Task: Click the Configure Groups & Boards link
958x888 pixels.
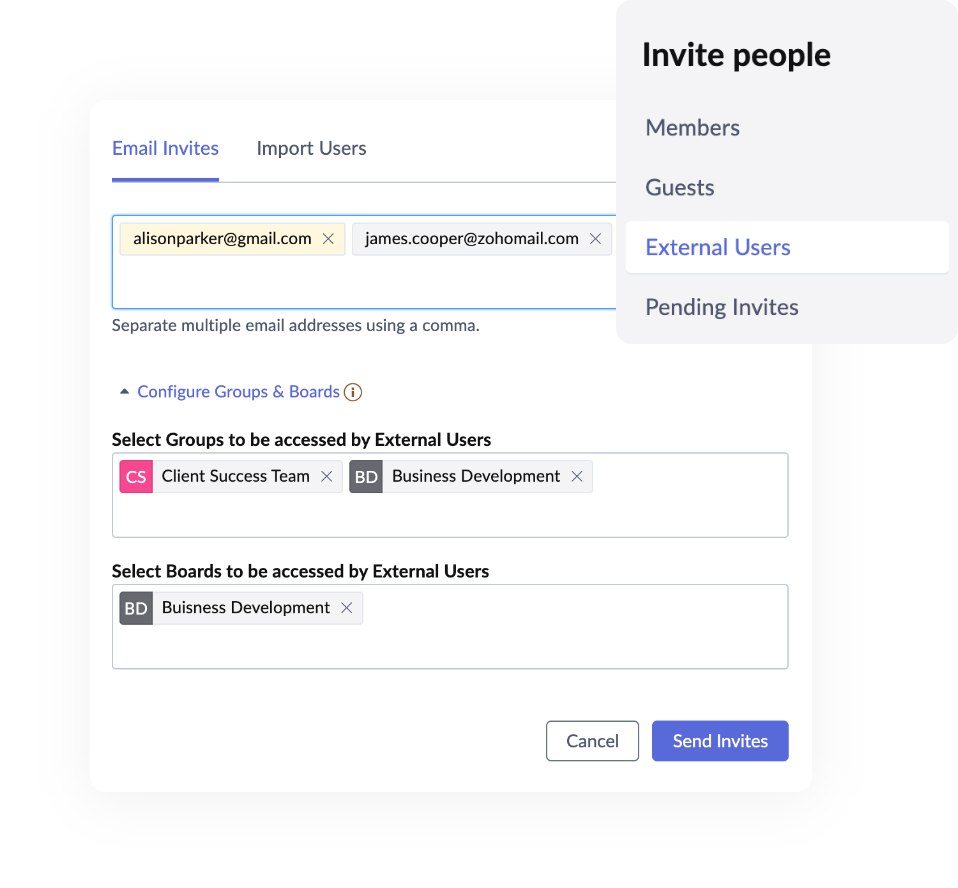Action: (238, 392)
